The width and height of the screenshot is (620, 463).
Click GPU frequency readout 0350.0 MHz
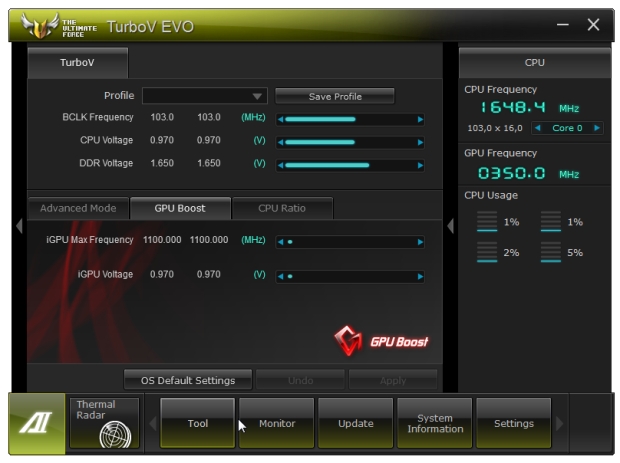point(529,174)
